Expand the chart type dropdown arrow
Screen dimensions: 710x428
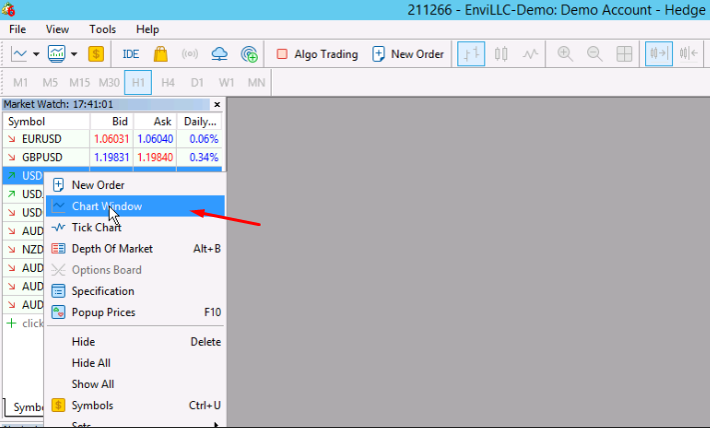(37, 54)
